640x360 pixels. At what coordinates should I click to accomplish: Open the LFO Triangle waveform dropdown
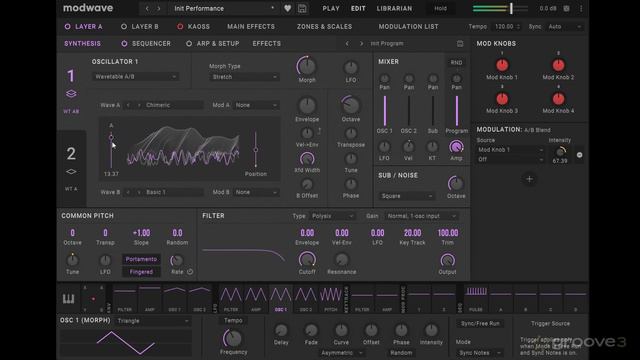(153, 321)
